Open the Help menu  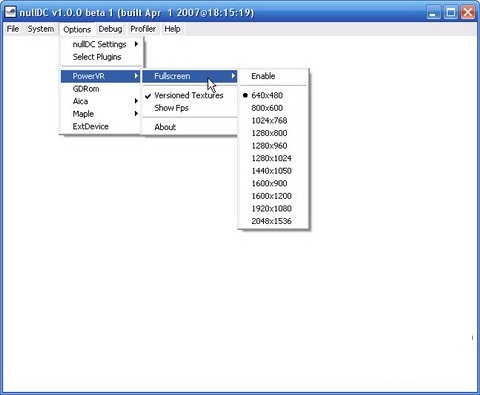tap(172, 29)
